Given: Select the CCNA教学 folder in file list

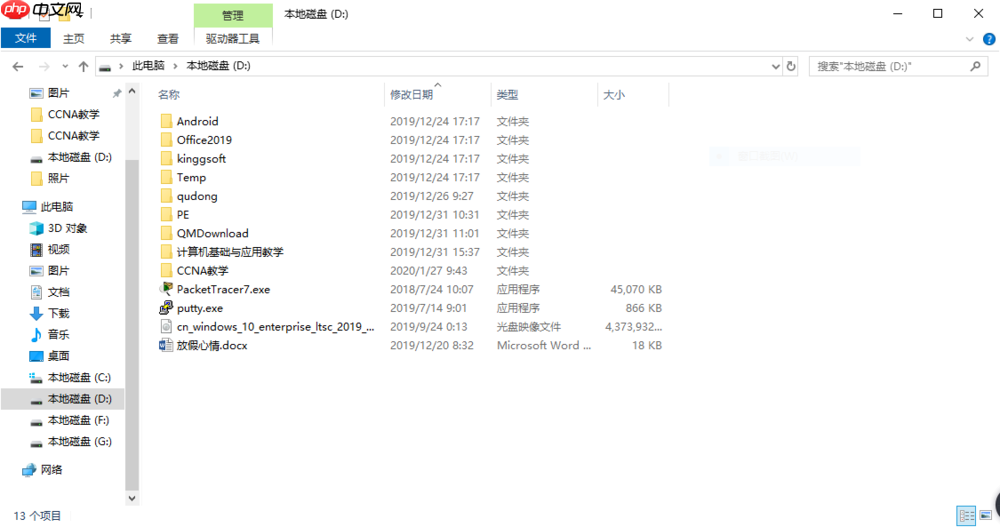Looking at the screenshot, I should coord(203,271).
